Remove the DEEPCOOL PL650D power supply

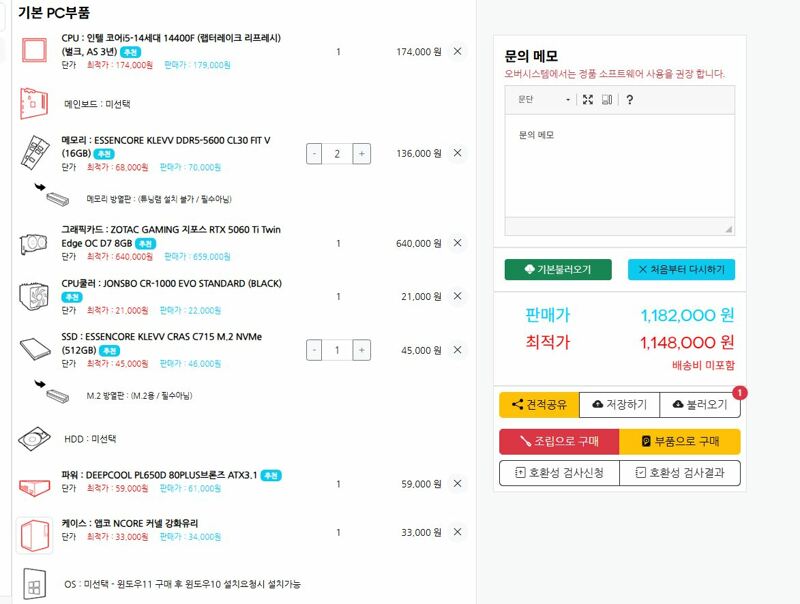[x=458, y=484]
